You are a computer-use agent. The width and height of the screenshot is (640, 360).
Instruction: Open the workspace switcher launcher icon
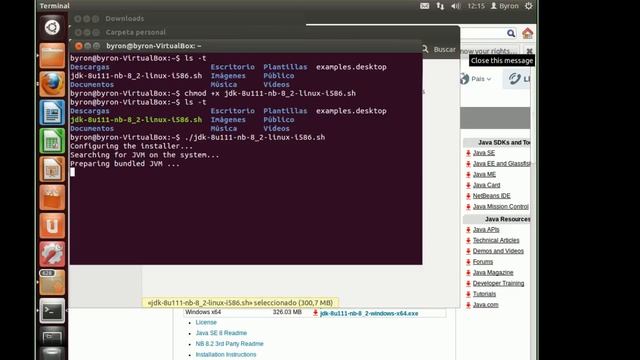coord(52,337)
